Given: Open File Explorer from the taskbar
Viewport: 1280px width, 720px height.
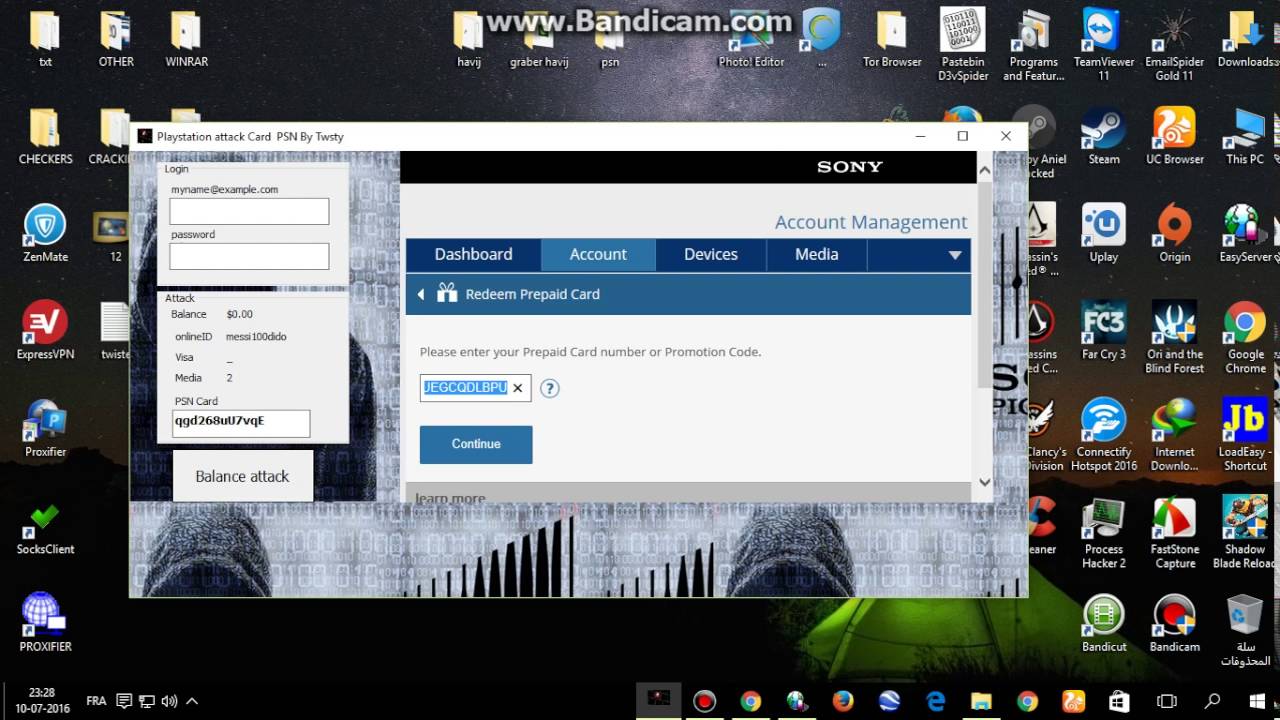Looking at the screenshot, I should click(981, 701).
